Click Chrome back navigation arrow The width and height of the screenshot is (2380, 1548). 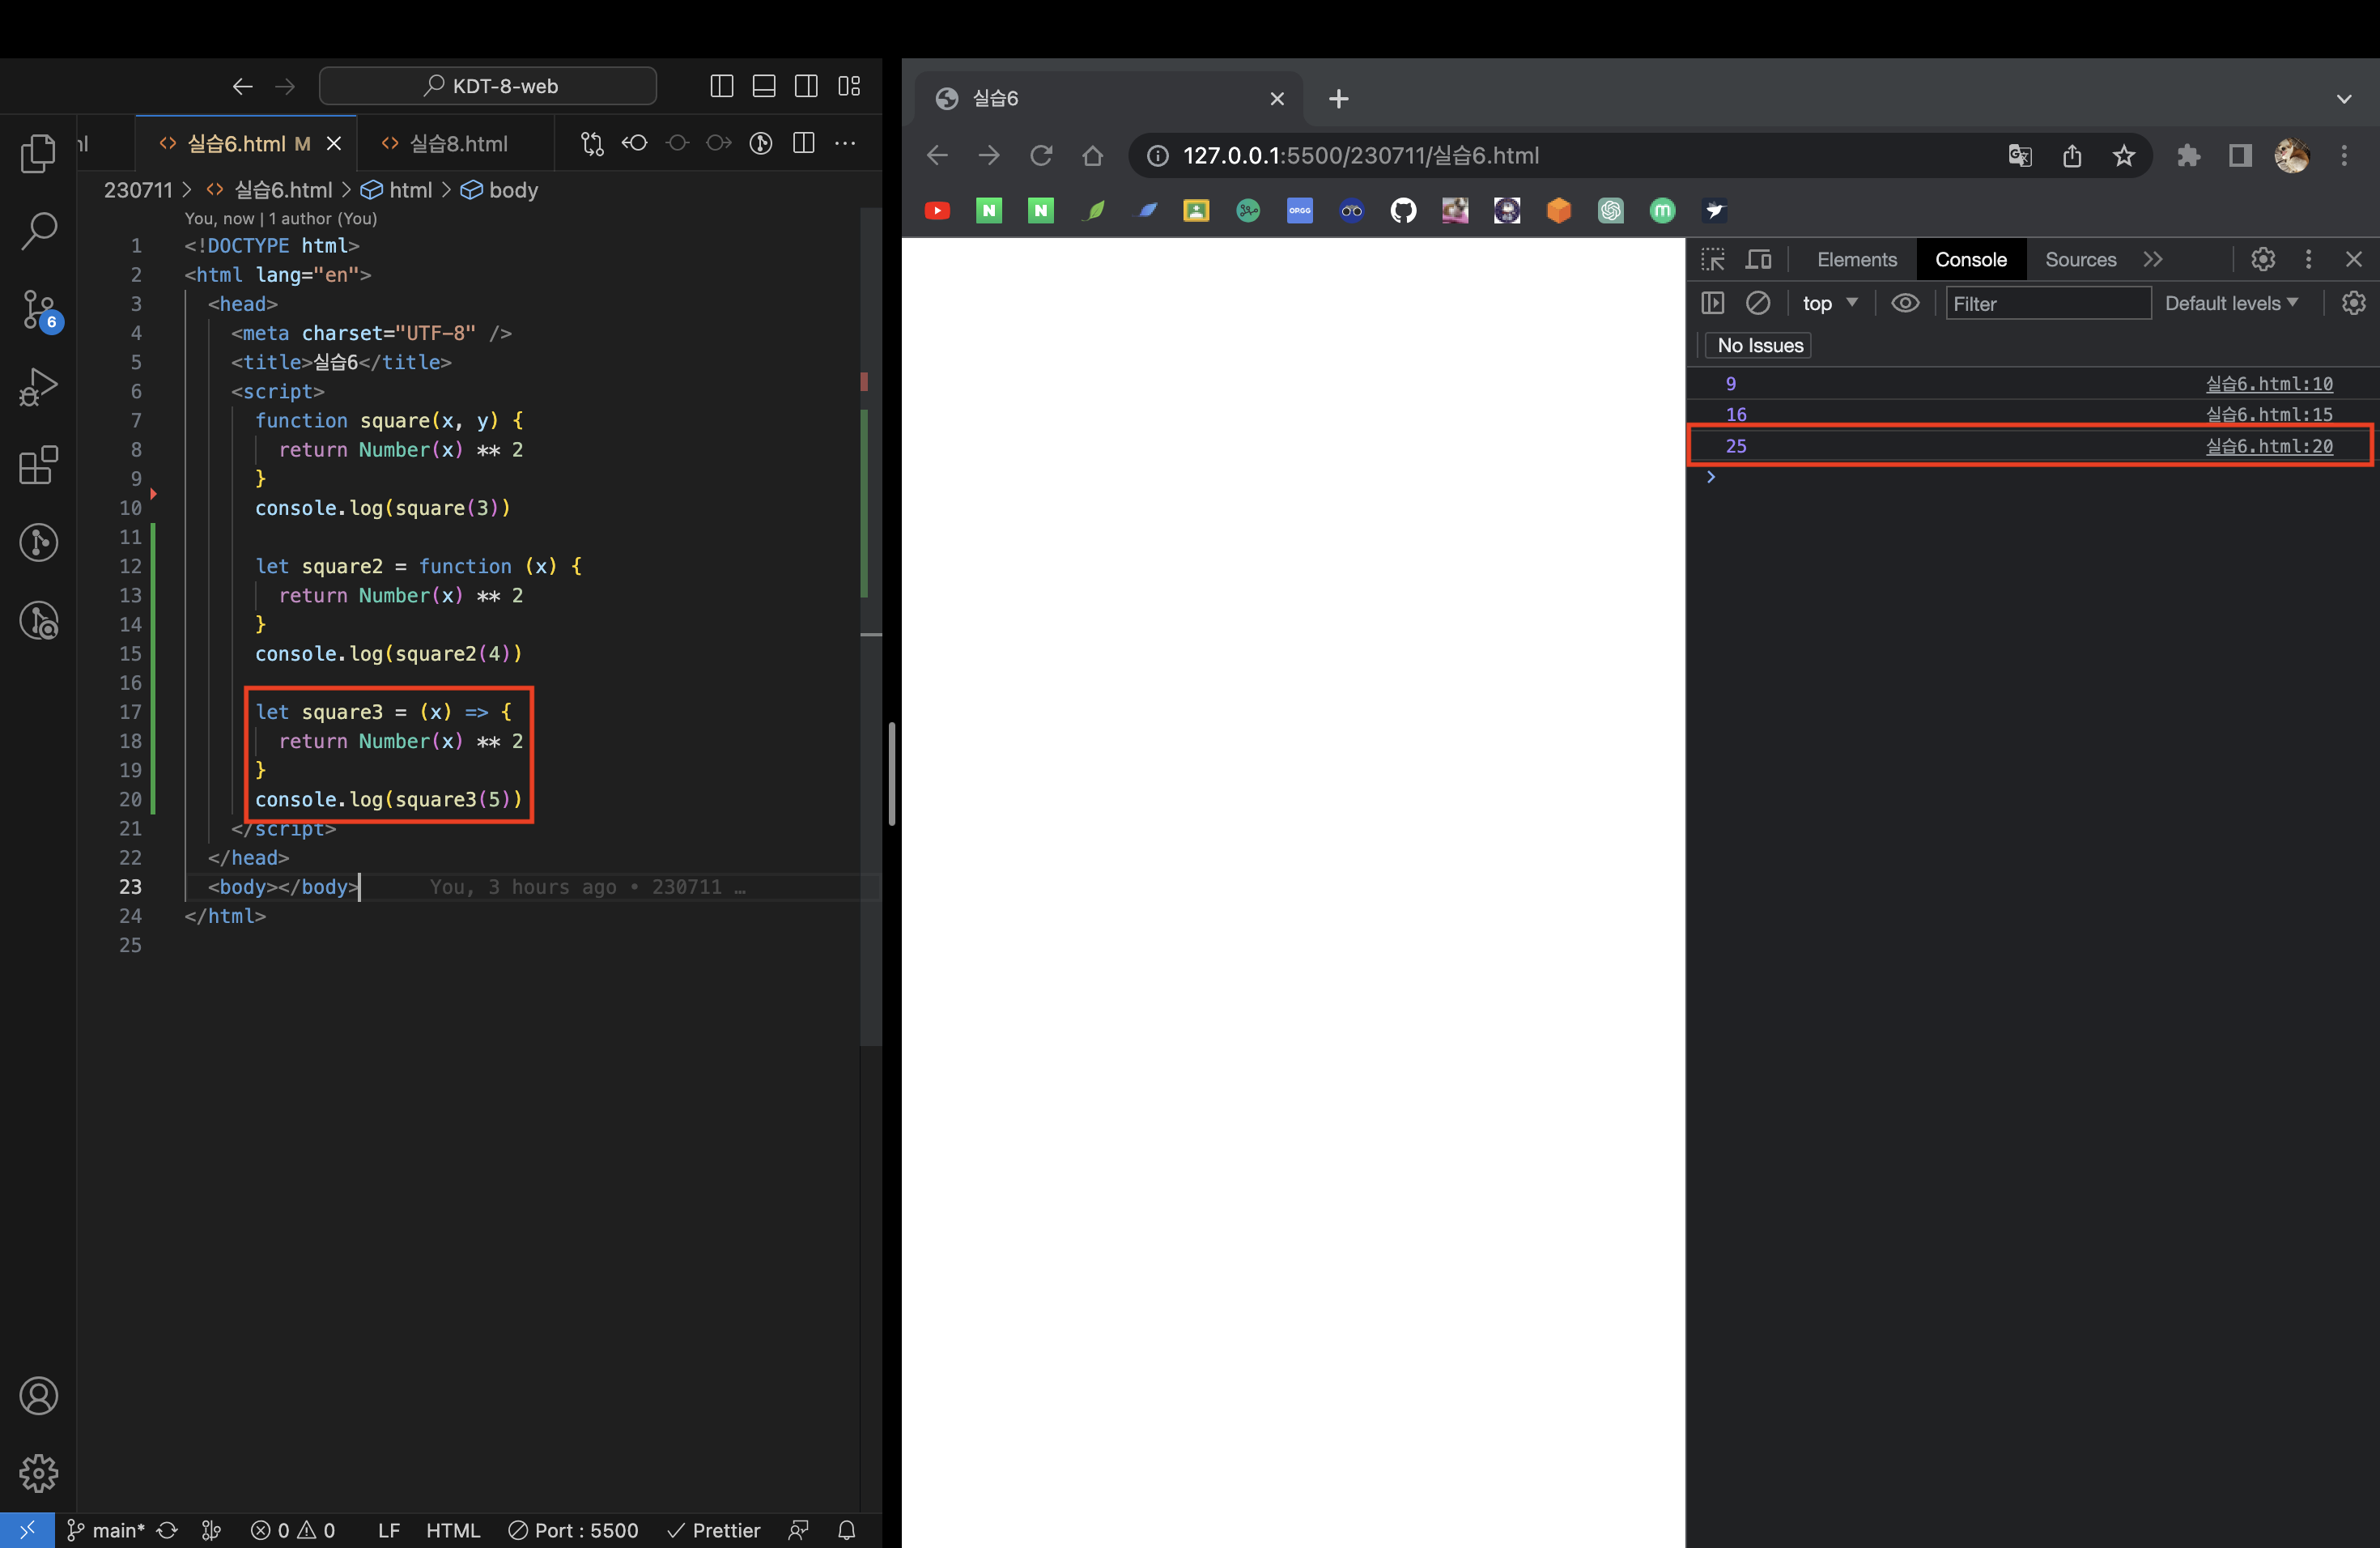tap(937, 155)
